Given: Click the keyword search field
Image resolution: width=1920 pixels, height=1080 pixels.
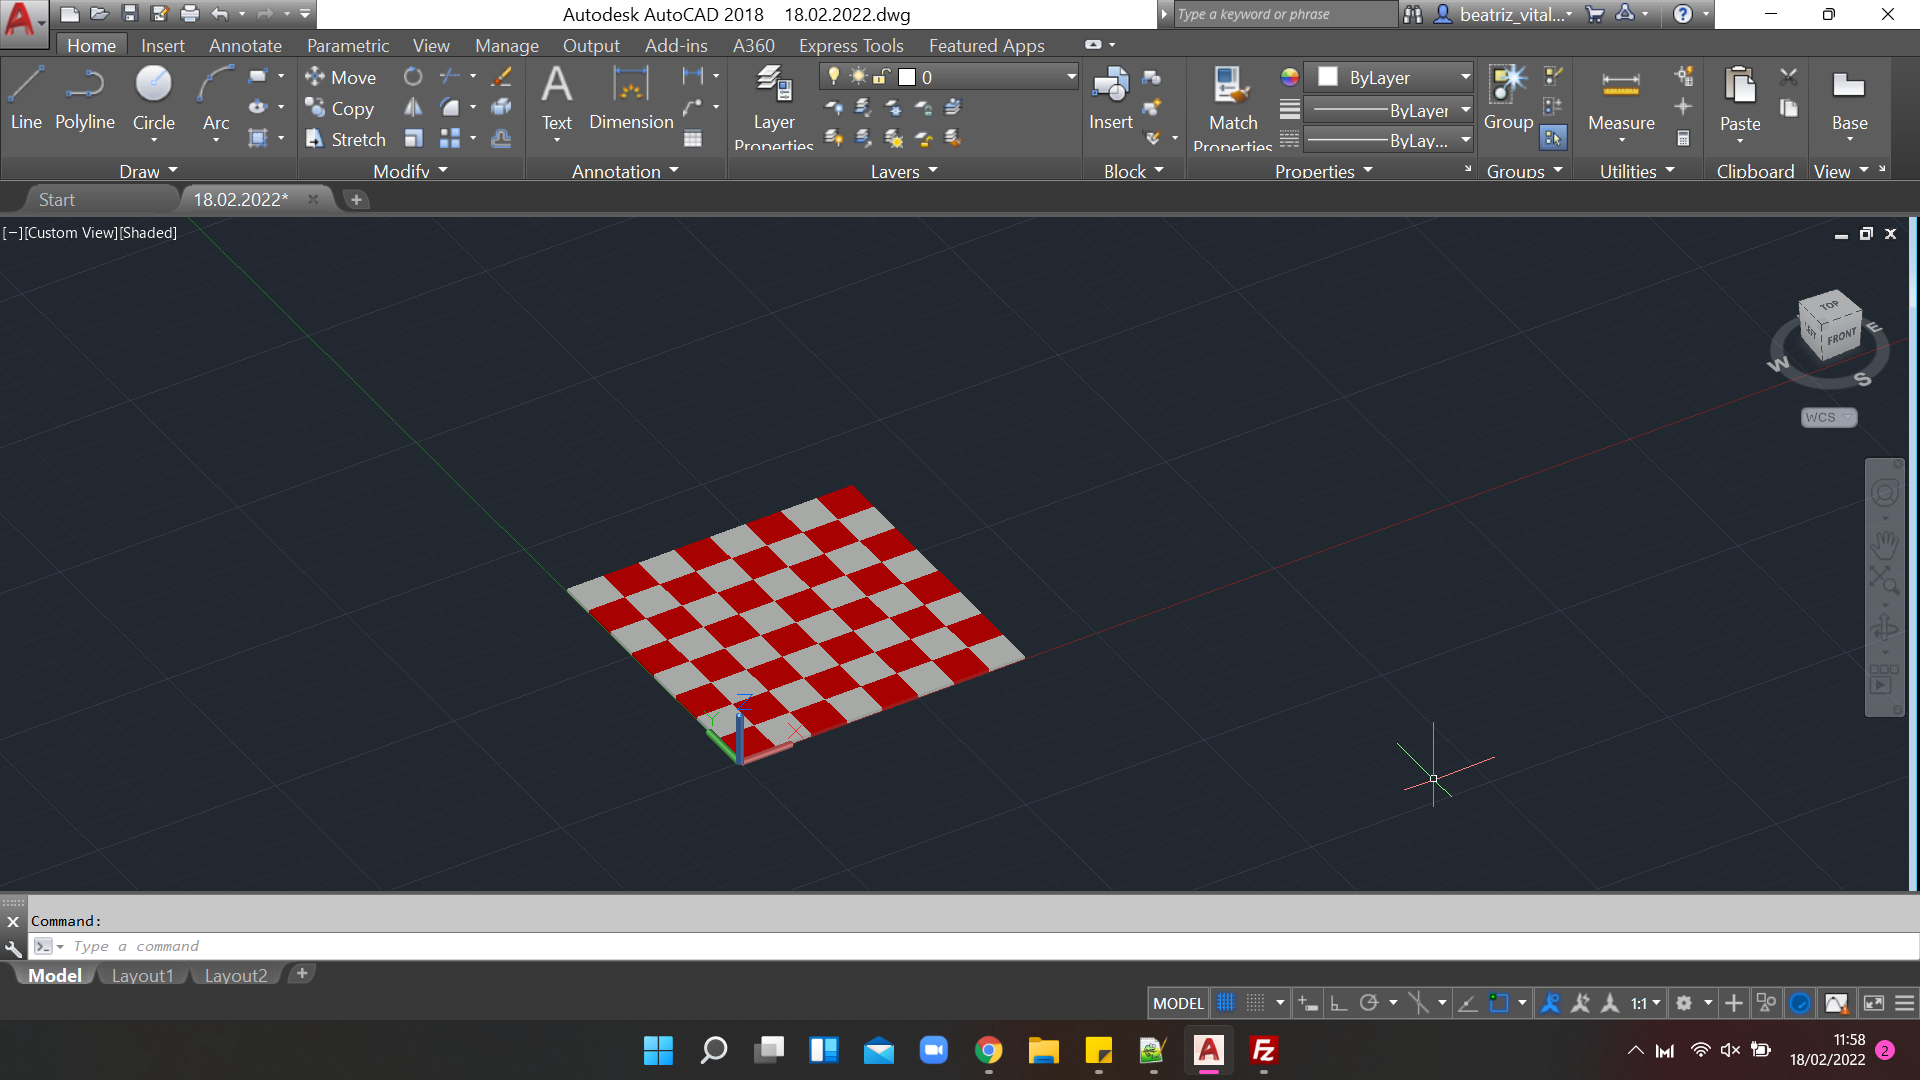Looking at the screenshot, I should point(1285,14).
